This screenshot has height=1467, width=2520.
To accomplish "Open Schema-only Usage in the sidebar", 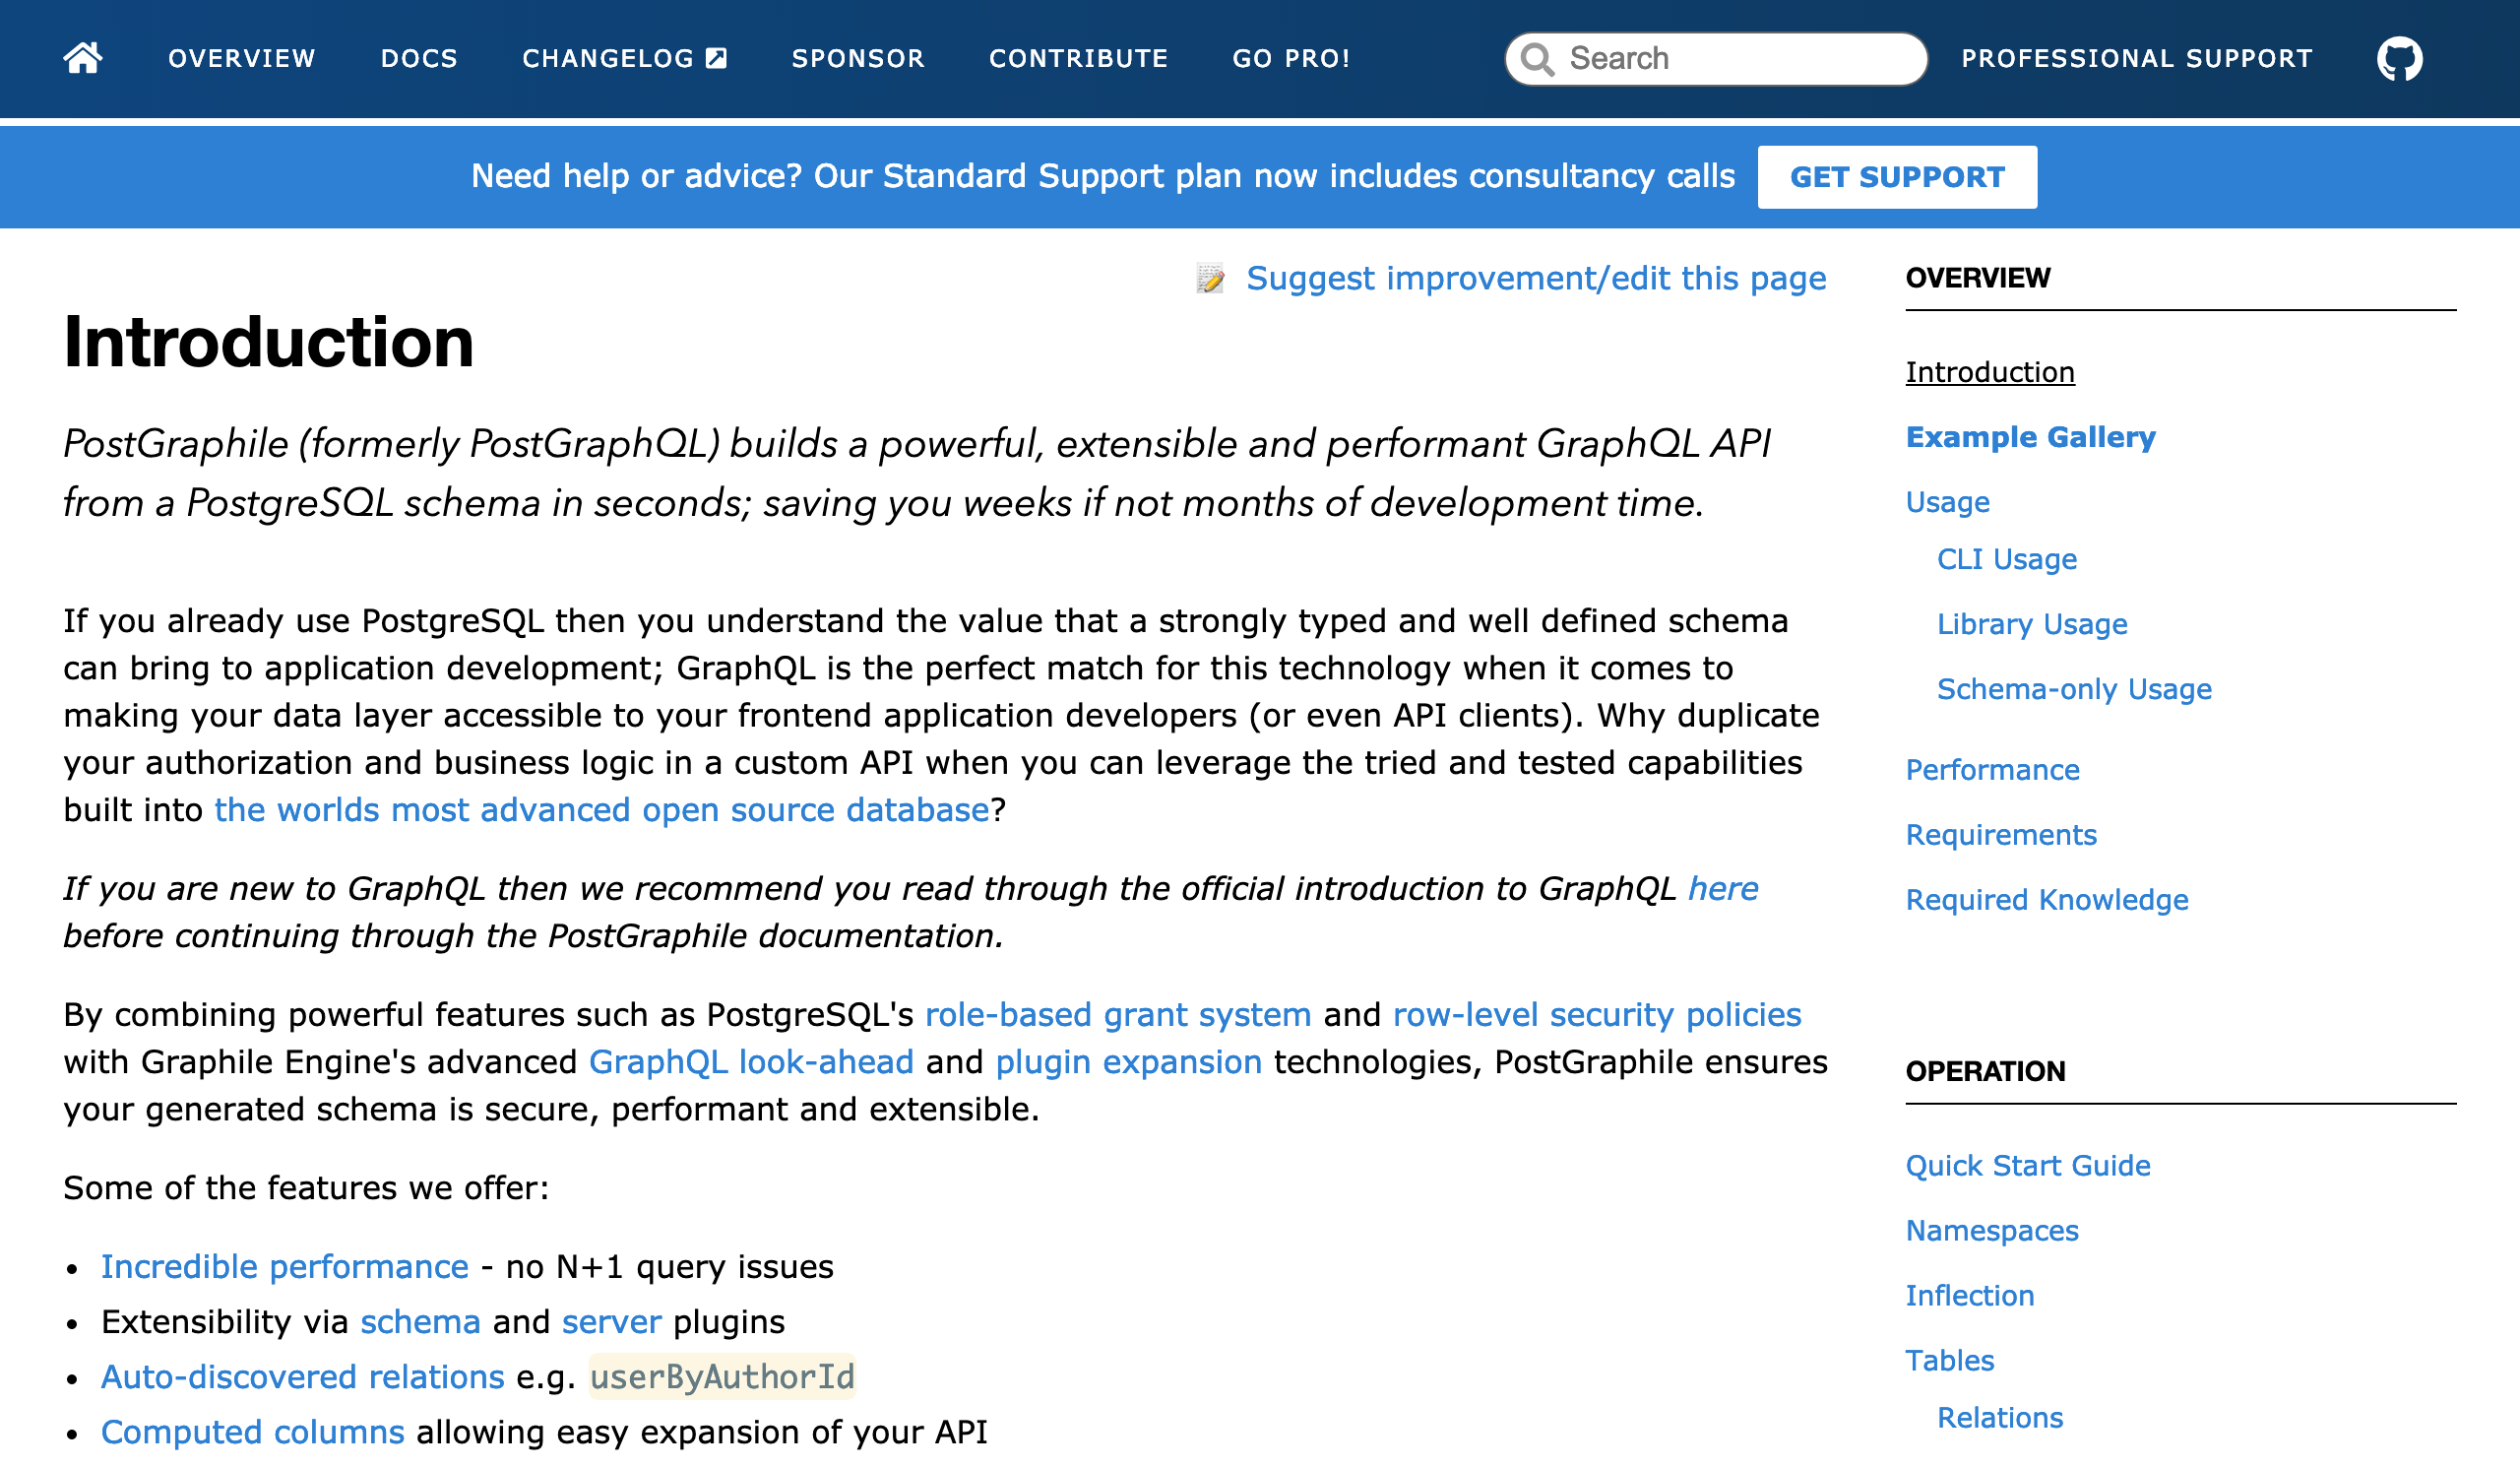I will click(2074, 689).
